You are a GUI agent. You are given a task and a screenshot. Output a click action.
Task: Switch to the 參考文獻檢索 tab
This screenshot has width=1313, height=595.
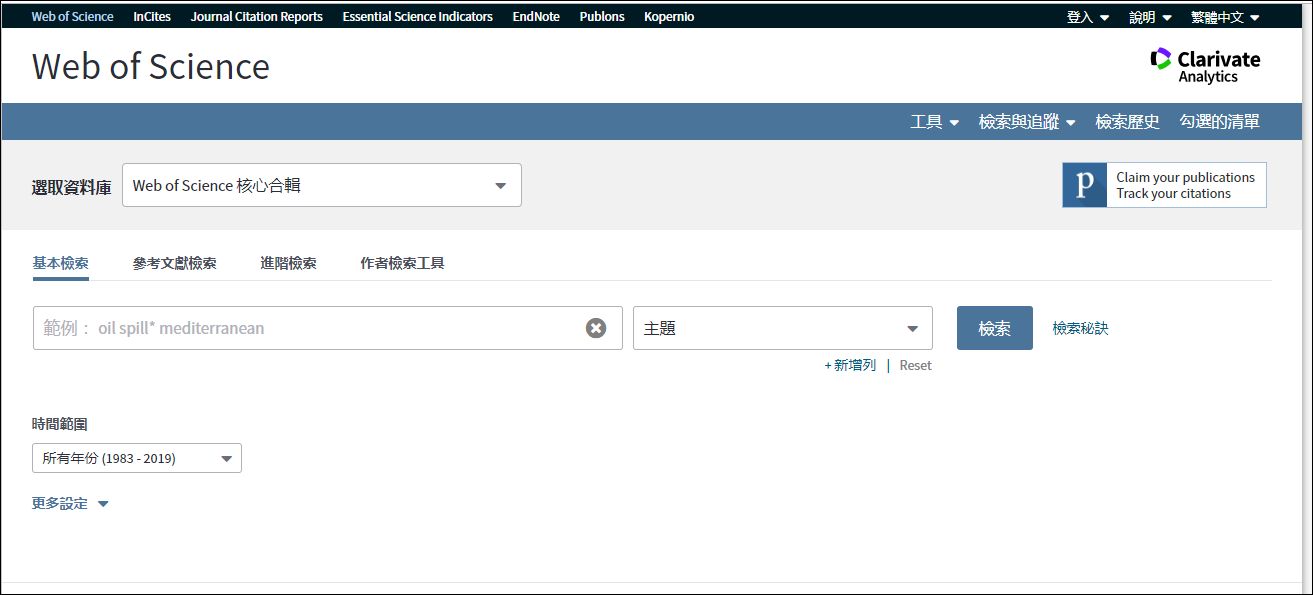174,263
